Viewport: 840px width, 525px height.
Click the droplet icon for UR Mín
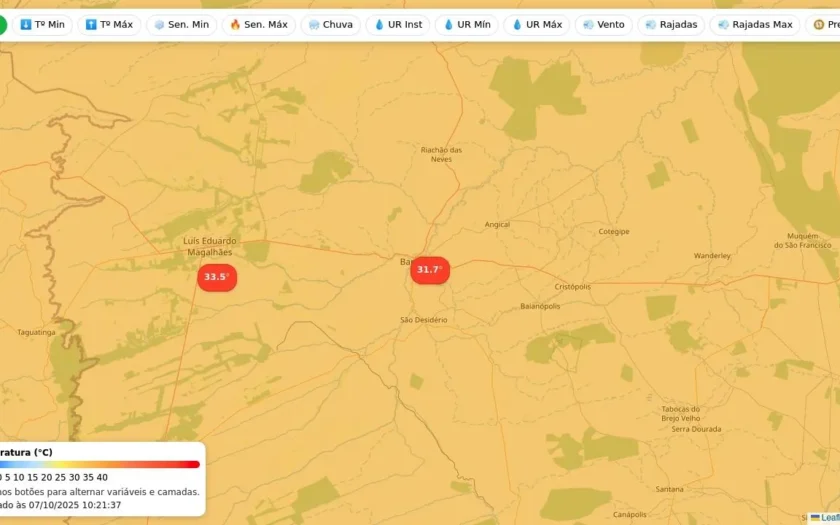(448, 25)
